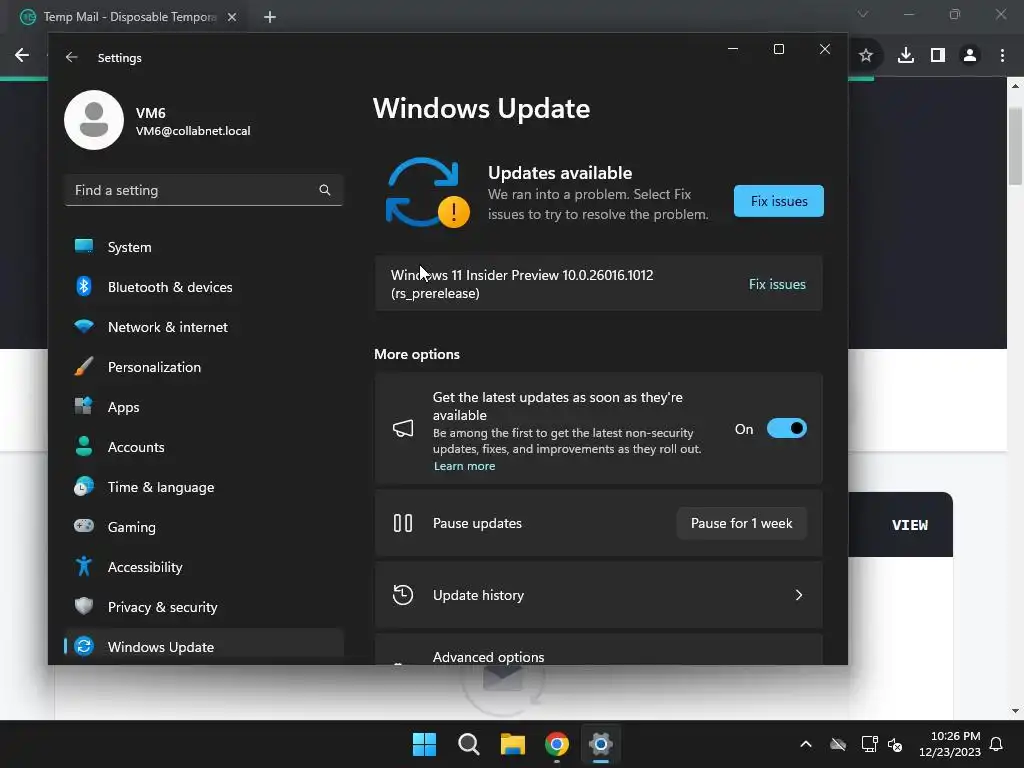Open clock showing 10:26 PM
This screenshot has height=768, width=1024.
[x=950, y=744]
